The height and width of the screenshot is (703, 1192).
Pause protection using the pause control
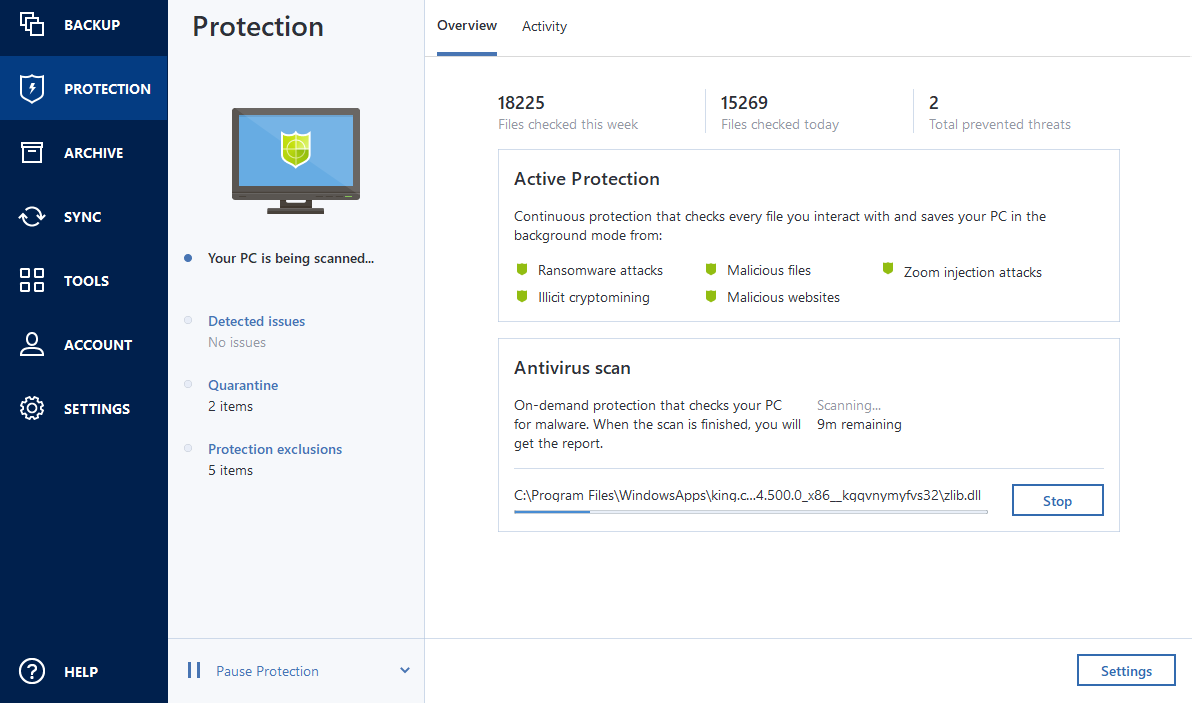(193, 670)
